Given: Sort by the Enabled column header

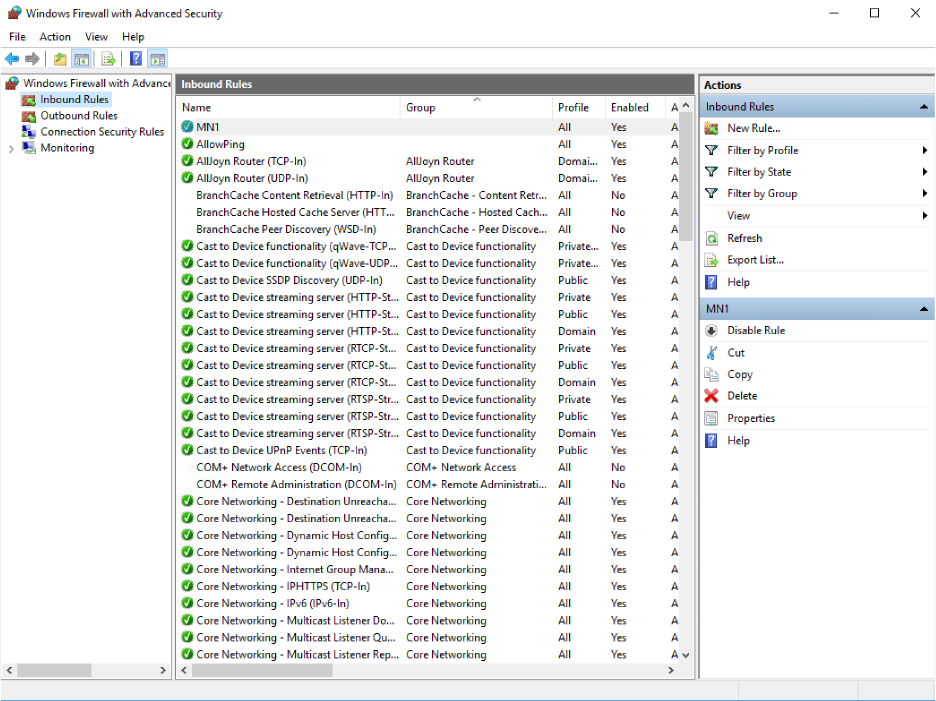Looking at the screenshot, I should pyautogui.click(x=635, y=107).
